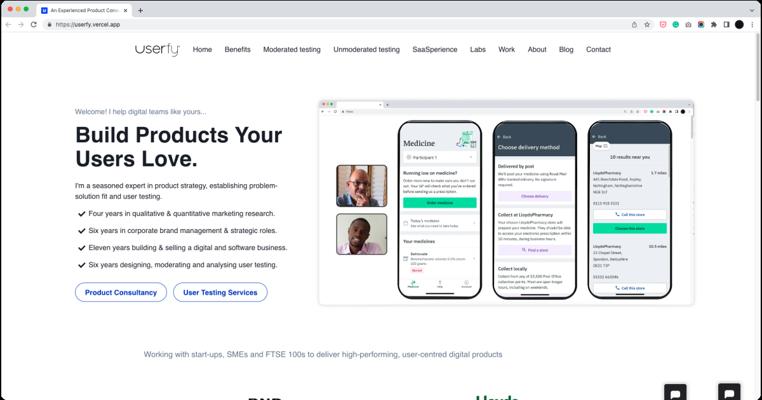The height and width of the screenshot is (400, 762).
Task: Open a new browser tab
Action: (x=140, y=10)
